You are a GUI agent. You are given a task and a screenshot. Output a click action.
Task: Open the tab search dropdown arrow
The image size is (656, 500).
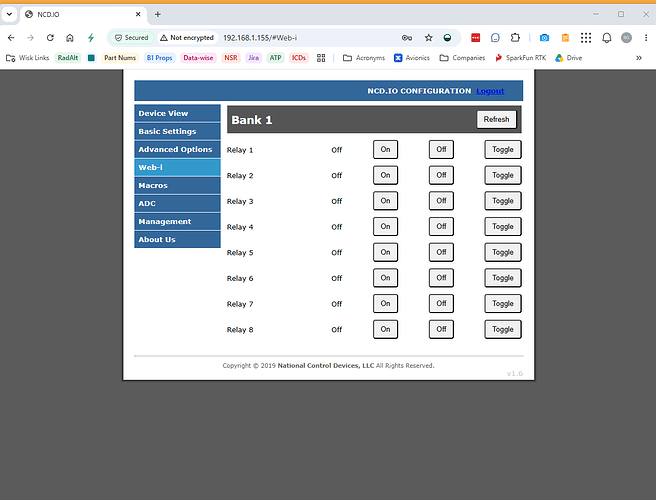click(9, 14)
